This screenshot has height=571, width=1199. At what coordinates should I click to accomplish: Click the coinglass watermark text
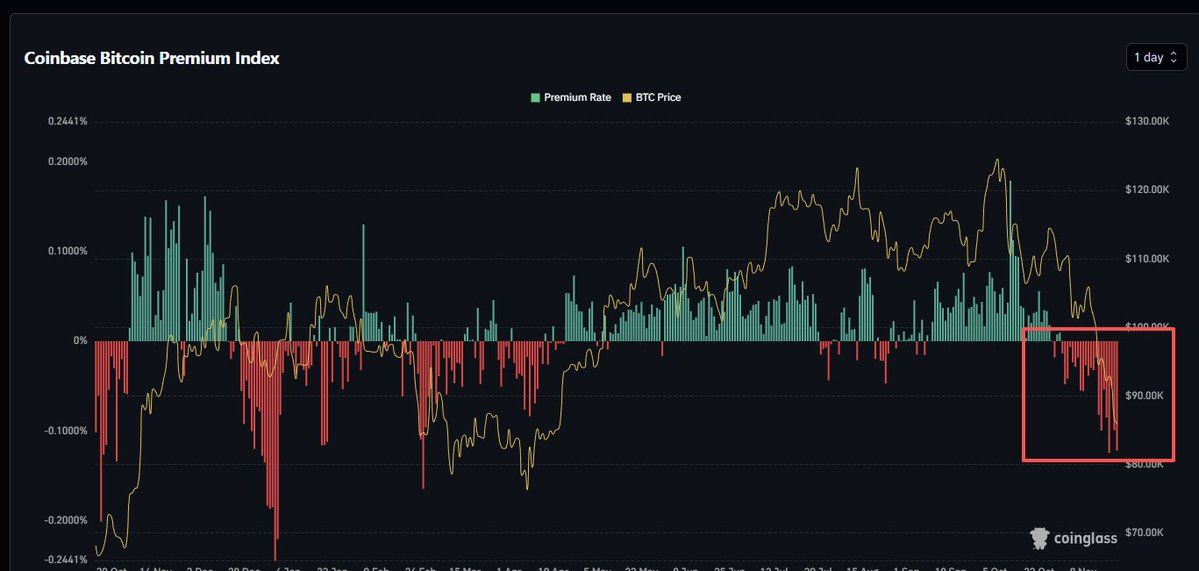click(x=1085, y=539)
